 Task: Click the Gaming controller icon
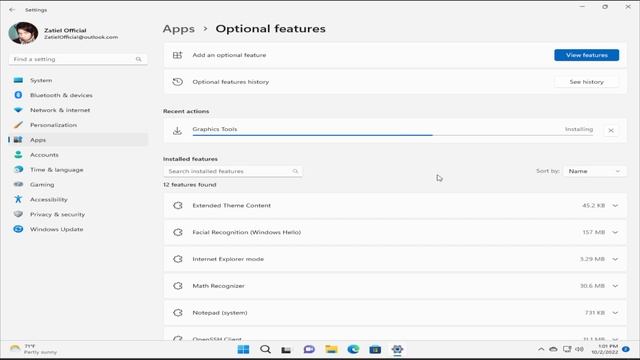point(18,184)
